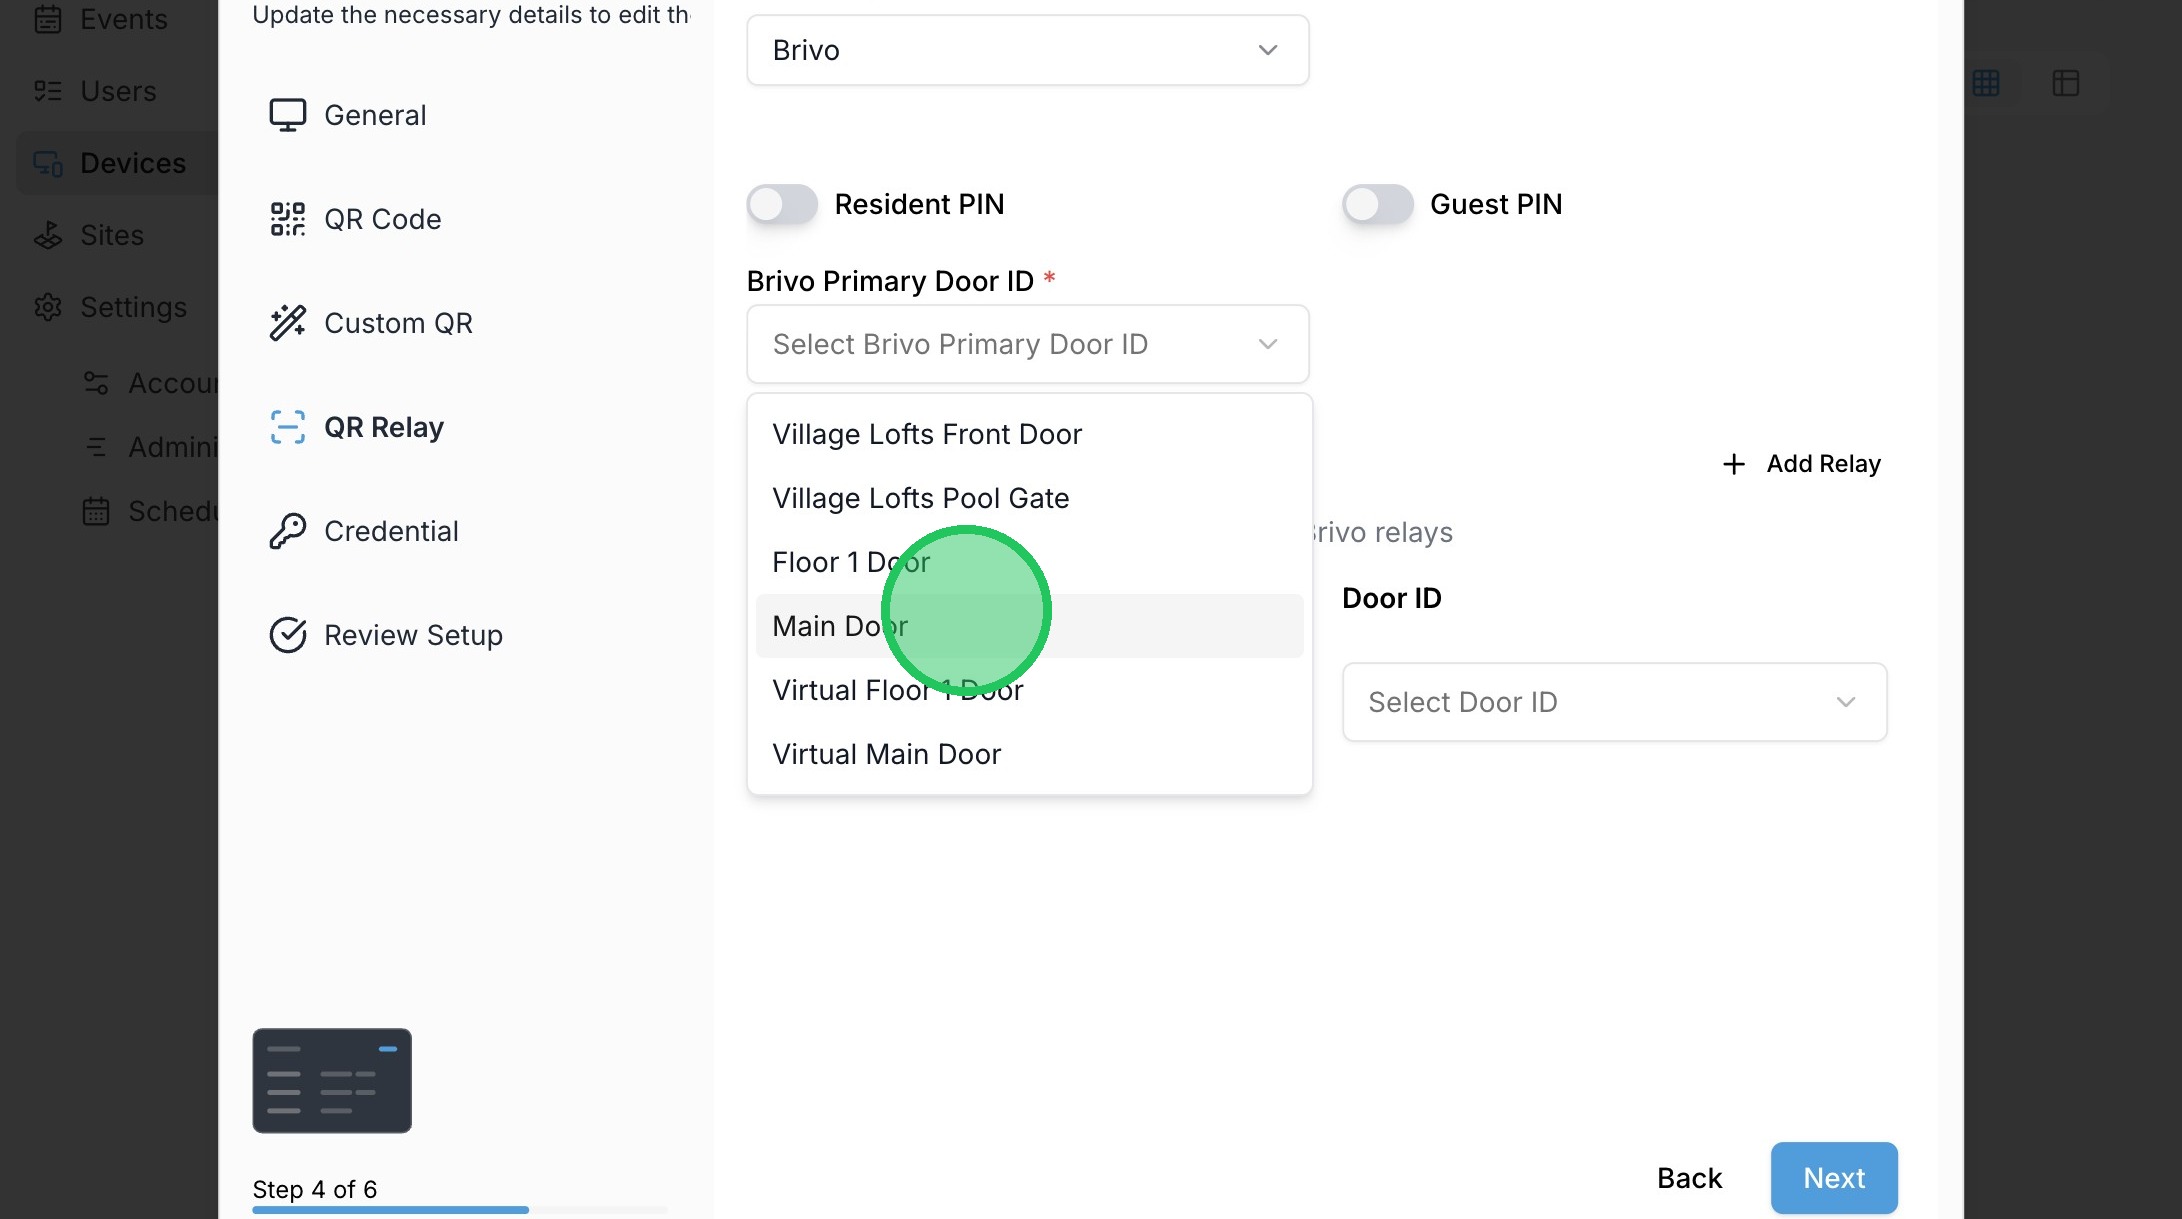Open the QR Code step icon
The height and width of the screenshot is (1219, 2182).
coord(287,219)
